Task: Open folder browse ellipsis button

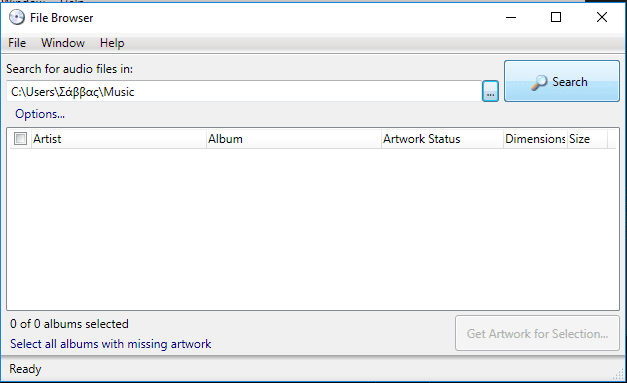Action: point(490,91)
